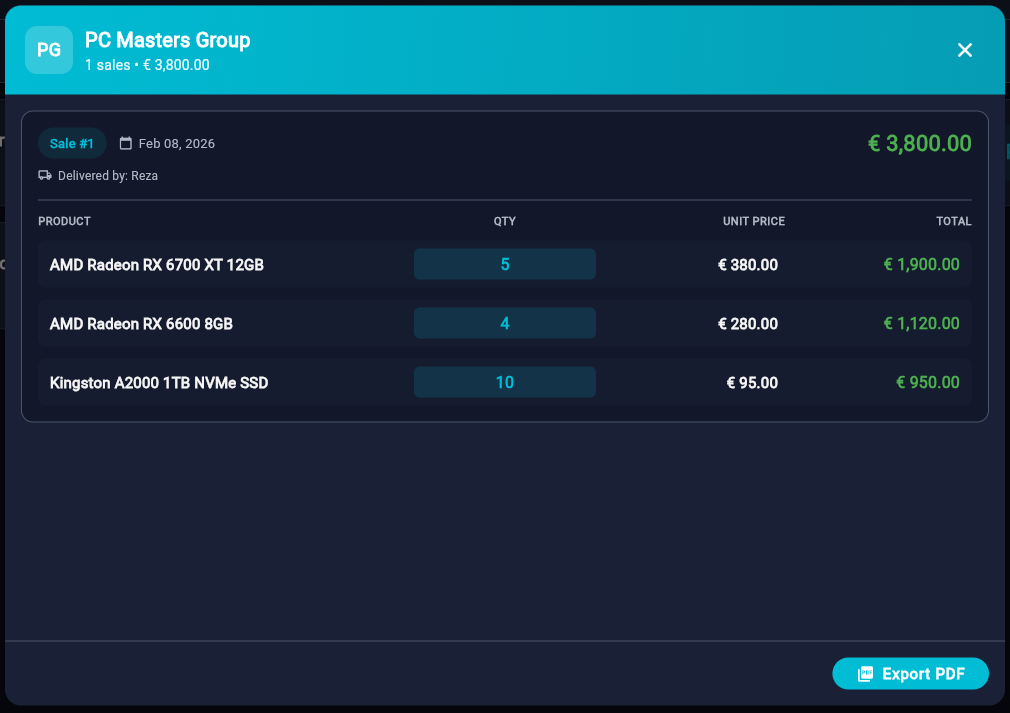Click the PG avatar badge
This screenshot has width=1010, height=713.
coord(49,50)
